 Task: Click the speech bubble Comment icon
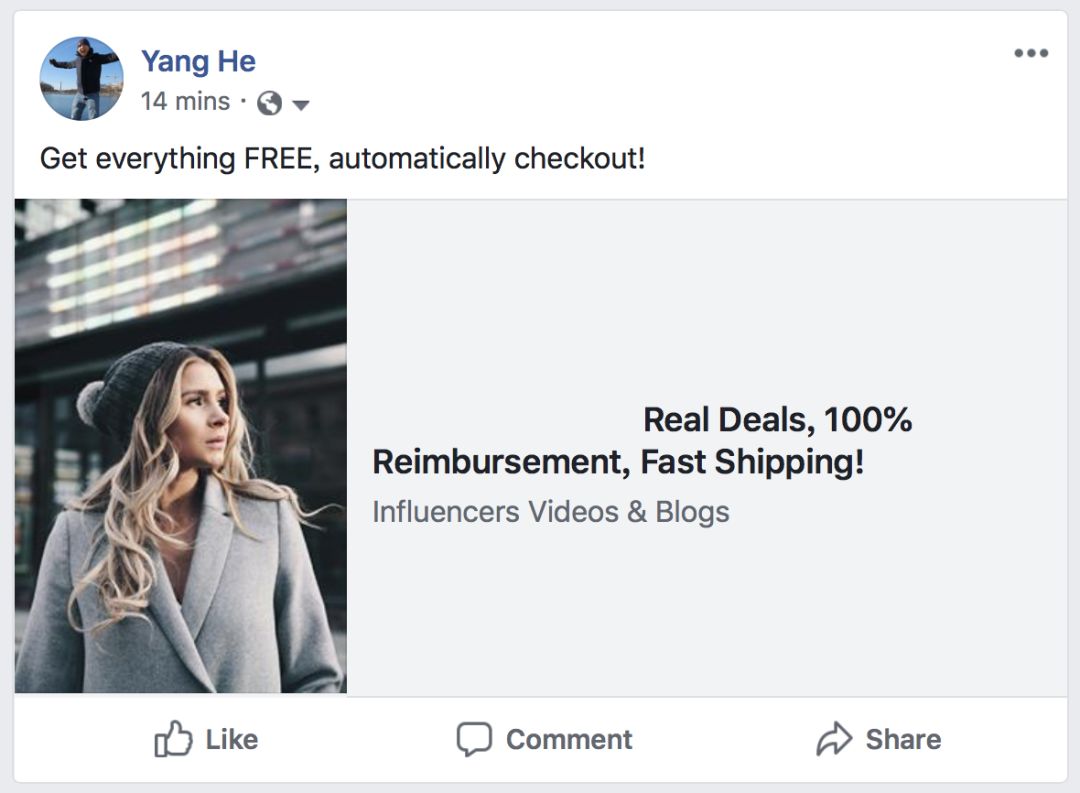click(474, 739)
